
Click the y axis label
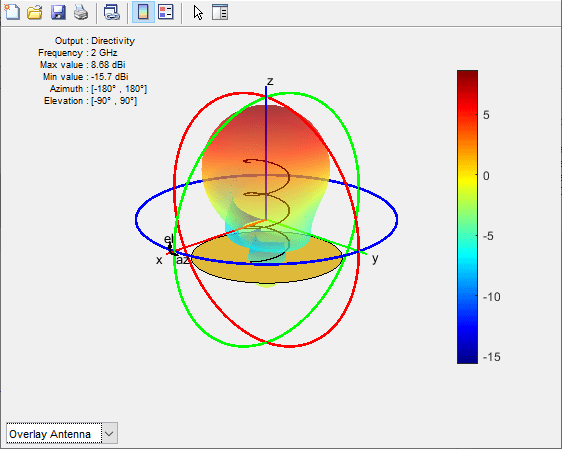(x=375, y=258)
